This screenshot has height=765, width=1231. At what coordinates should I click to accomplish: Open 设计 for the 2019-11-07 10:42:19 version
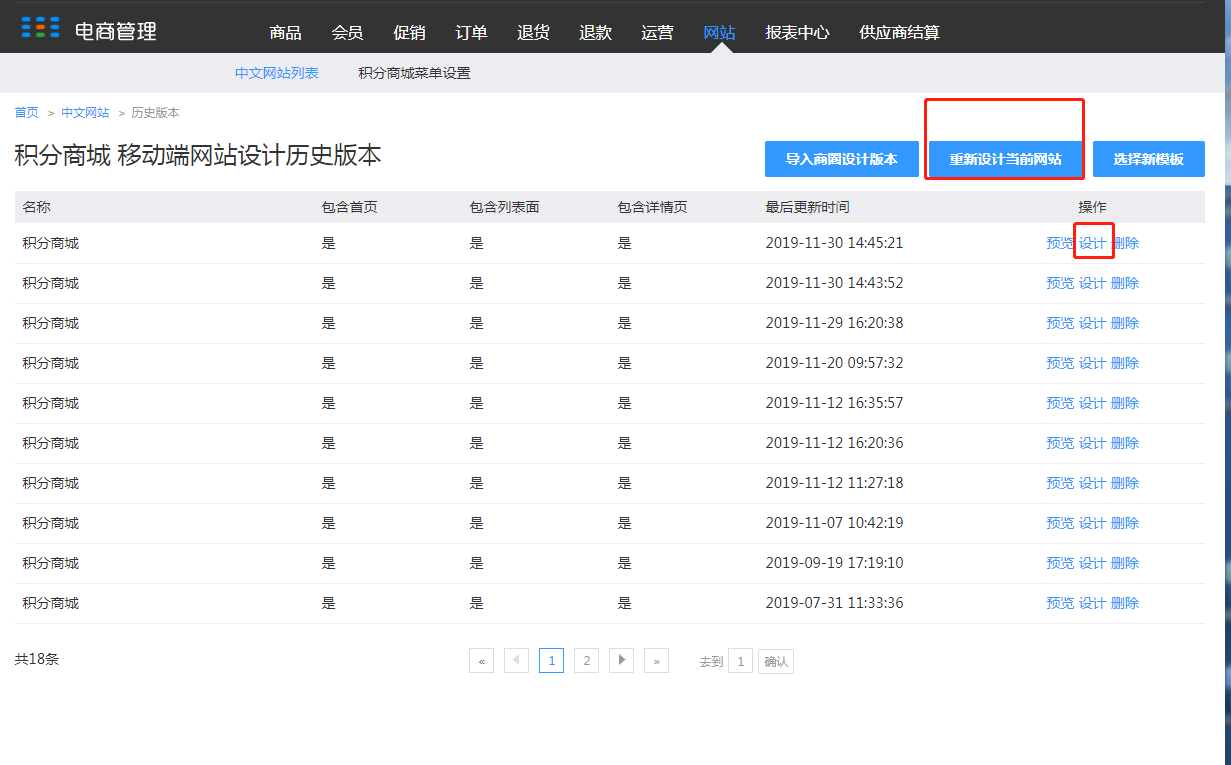point(1092,523)
